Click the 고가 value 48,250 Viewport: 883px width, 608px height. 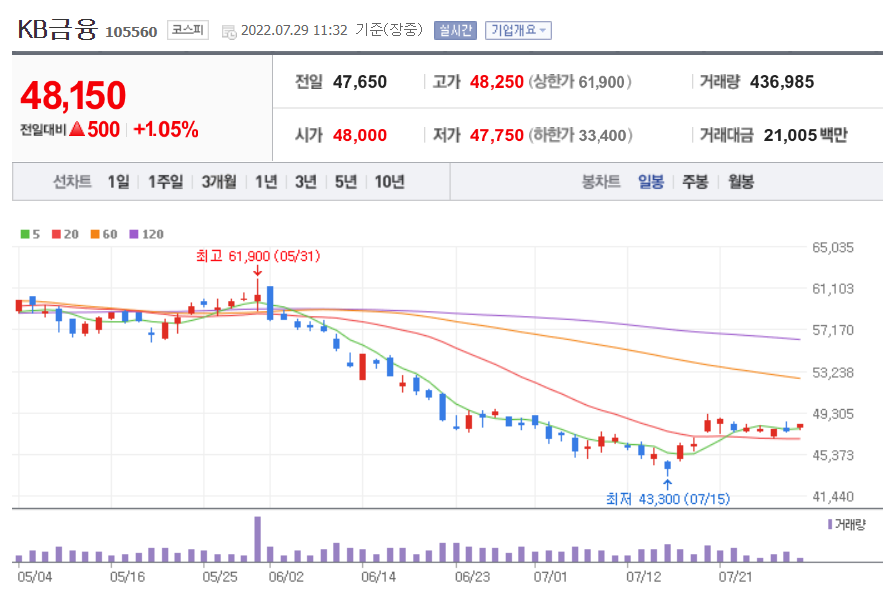497,82
